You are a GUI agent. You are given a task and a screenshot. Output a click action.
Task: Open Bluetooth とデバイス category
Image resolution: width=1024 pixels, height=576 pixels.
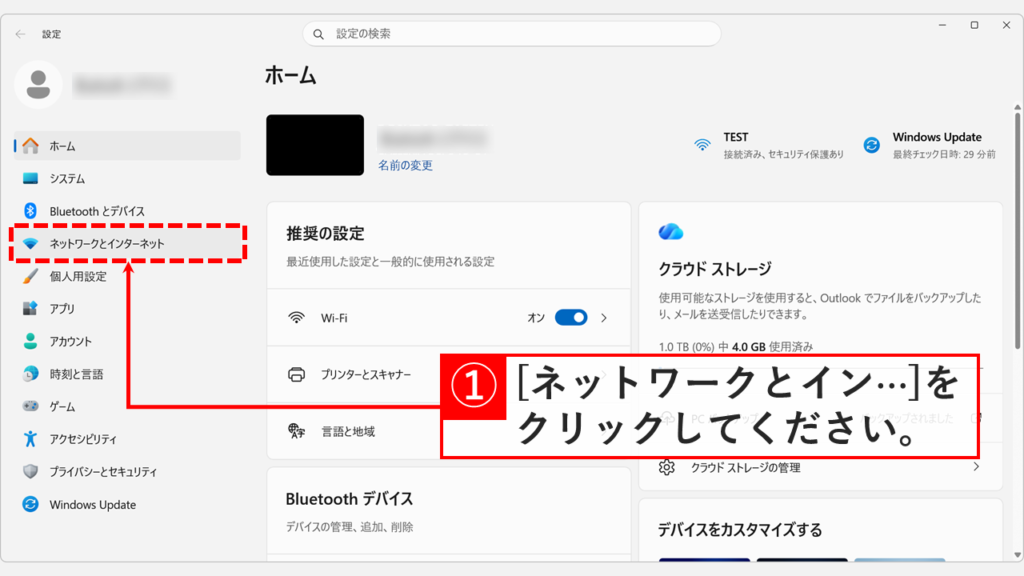click(127, 211)
